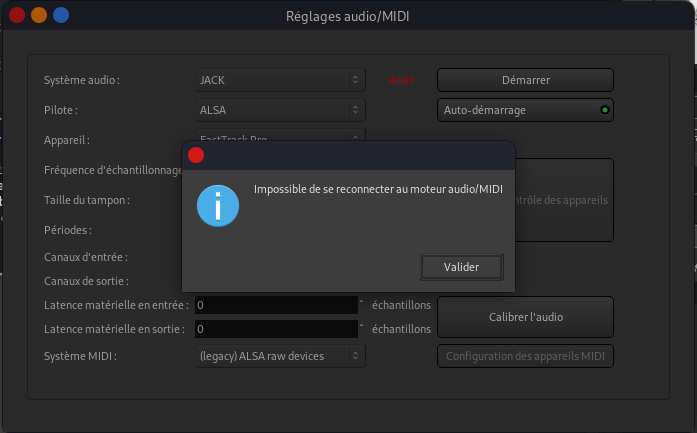
Task: Close the error dialog with its red button
Action: coord(196,154)
